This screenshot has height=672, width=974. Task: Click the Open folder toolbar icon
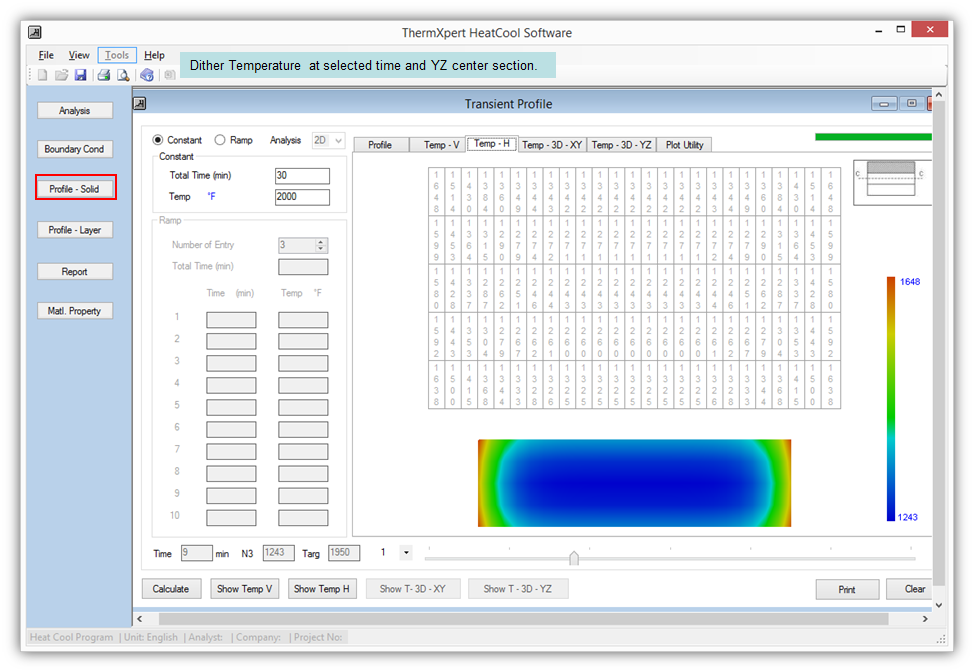[61, 75]
